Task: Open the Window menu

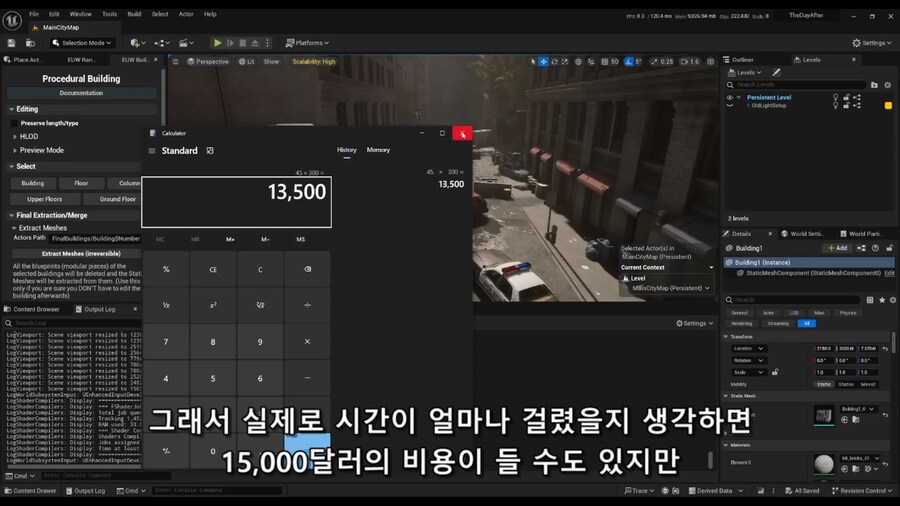Action: point(80,14)
